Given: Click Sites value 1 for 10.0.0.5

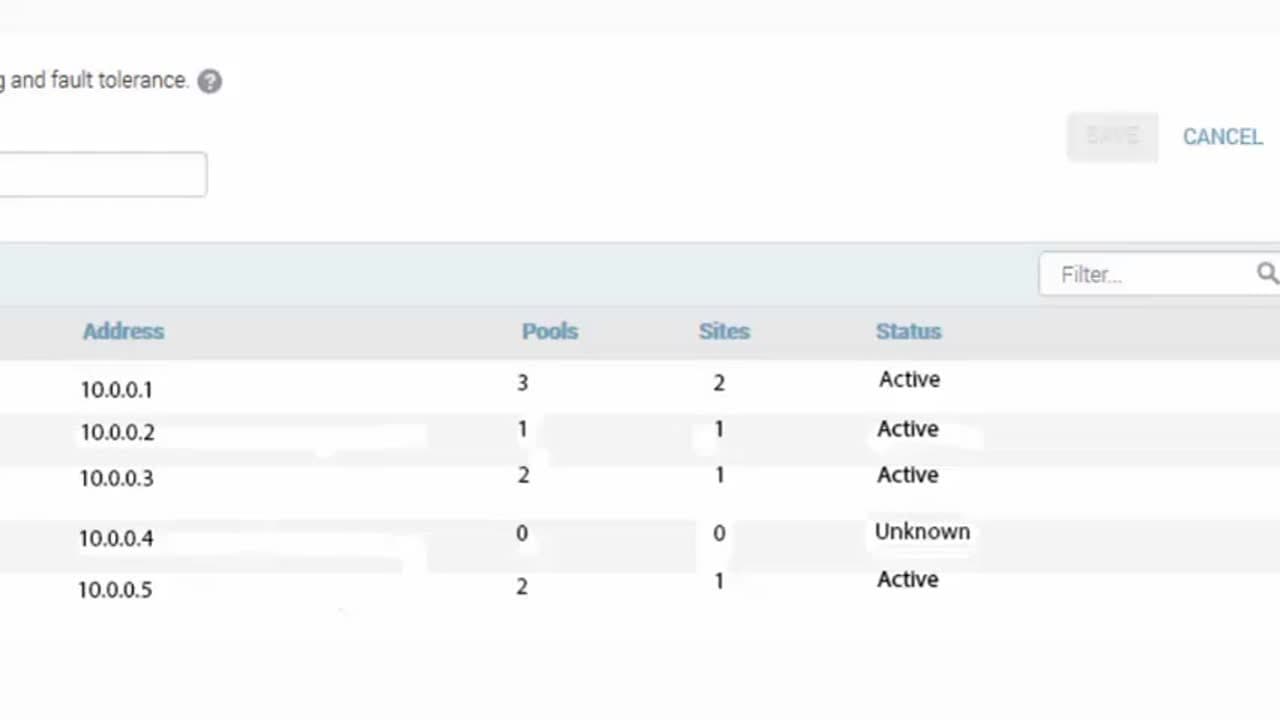Looking at the screenshot, I should [718, 582].
